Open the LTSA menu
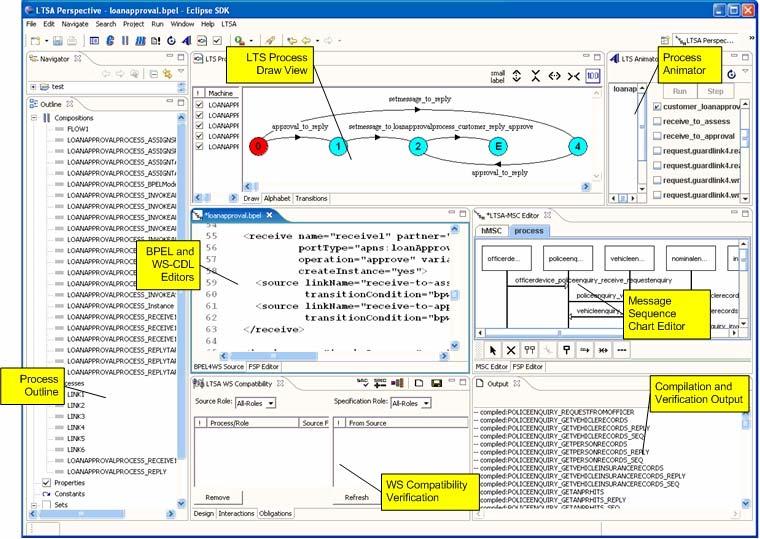760x539 pixels. pos(229,24)
